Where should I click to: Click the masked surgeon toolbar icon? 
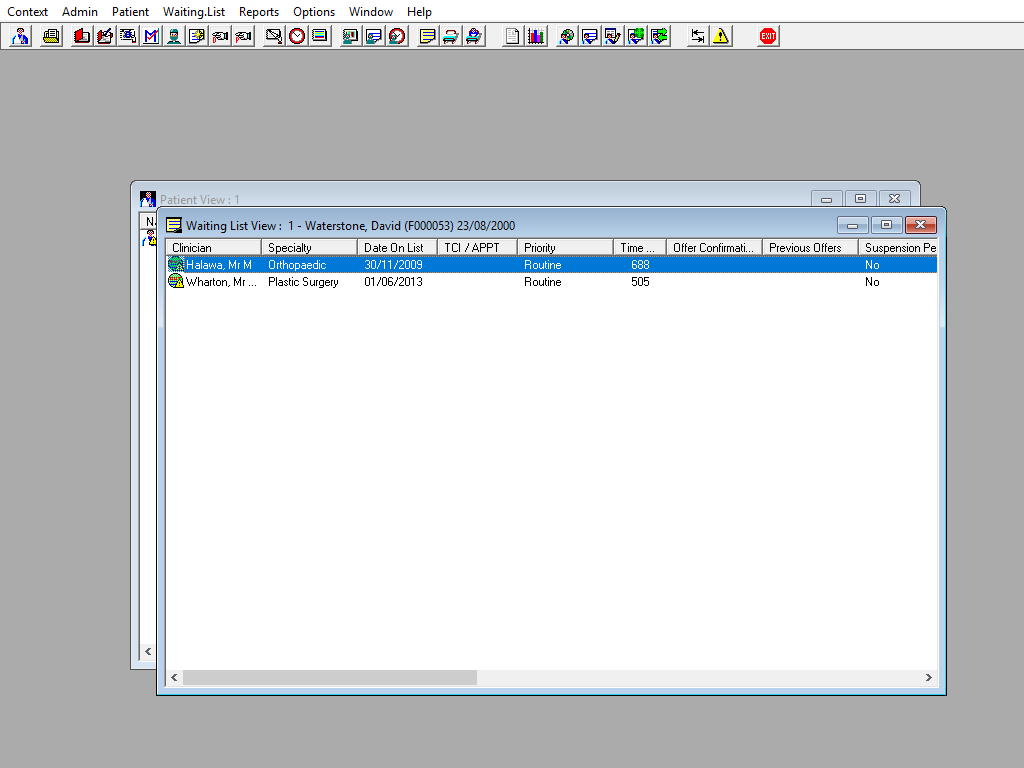point(174,36)
